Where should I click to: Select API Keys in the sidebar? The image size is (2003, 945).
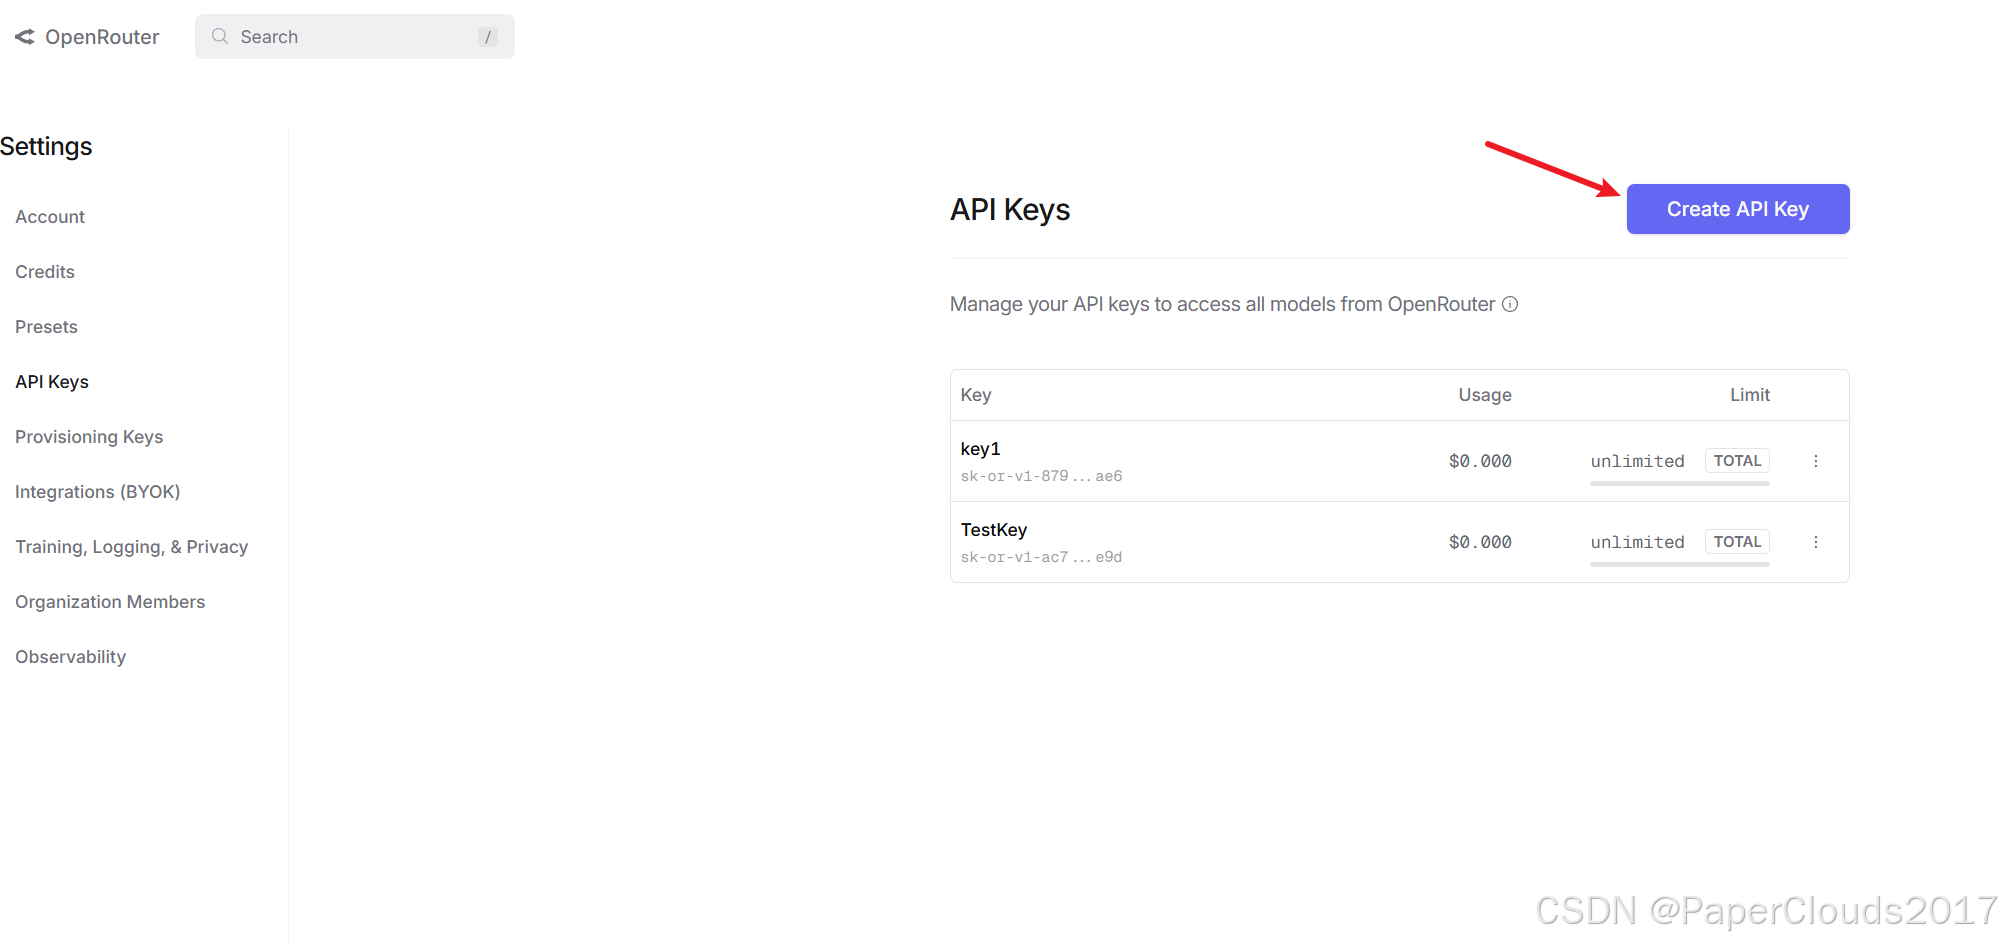(52, 382)
